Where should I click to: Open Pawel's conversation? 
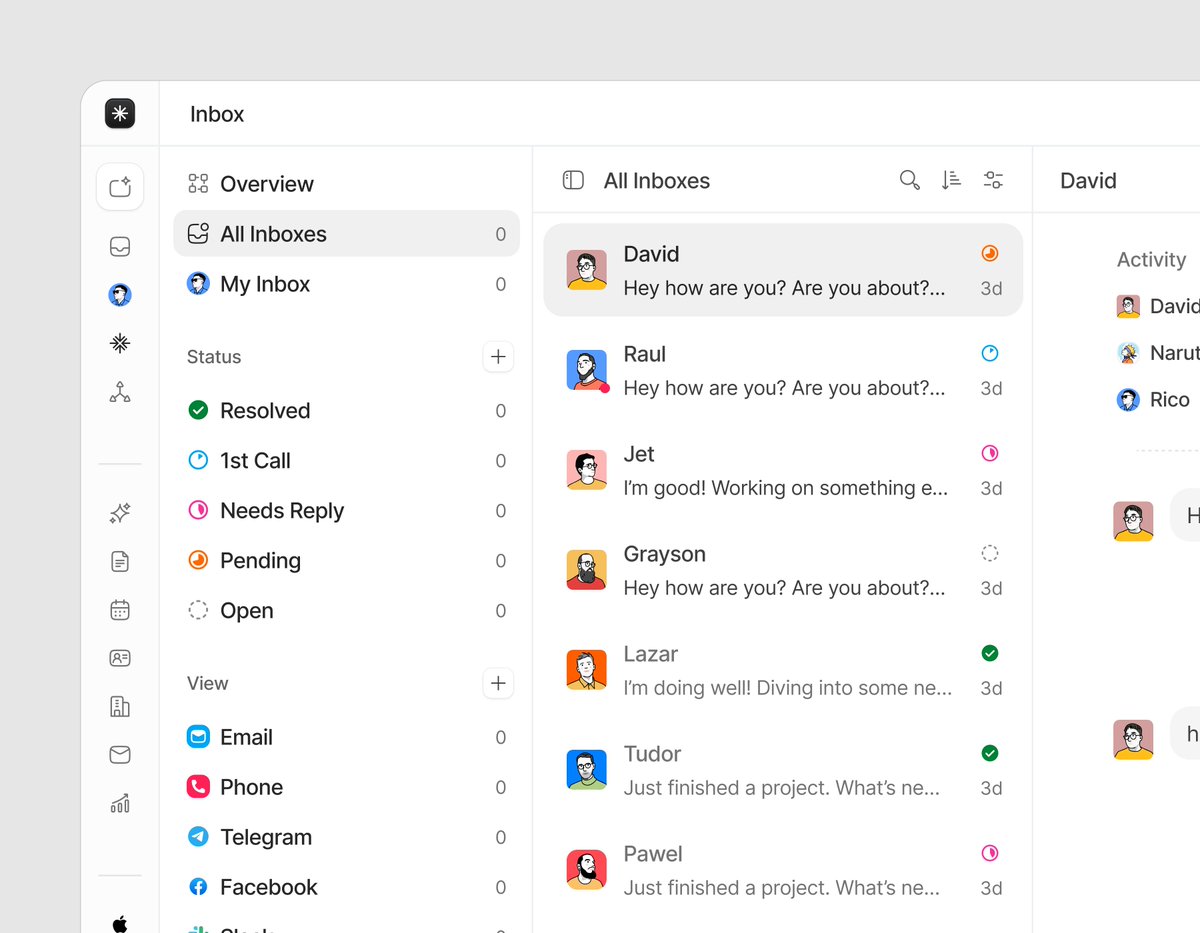pos(783,870)
